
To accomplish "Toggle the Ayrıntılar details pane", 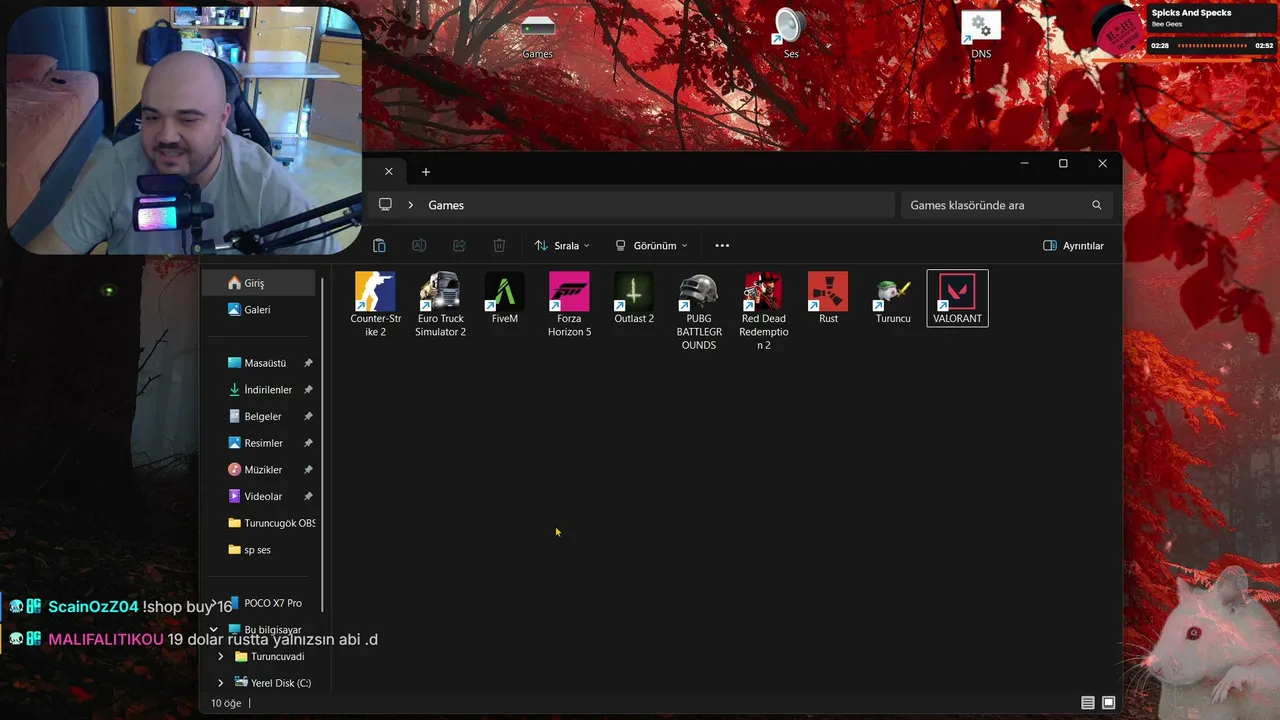I will pos(1073,245).
